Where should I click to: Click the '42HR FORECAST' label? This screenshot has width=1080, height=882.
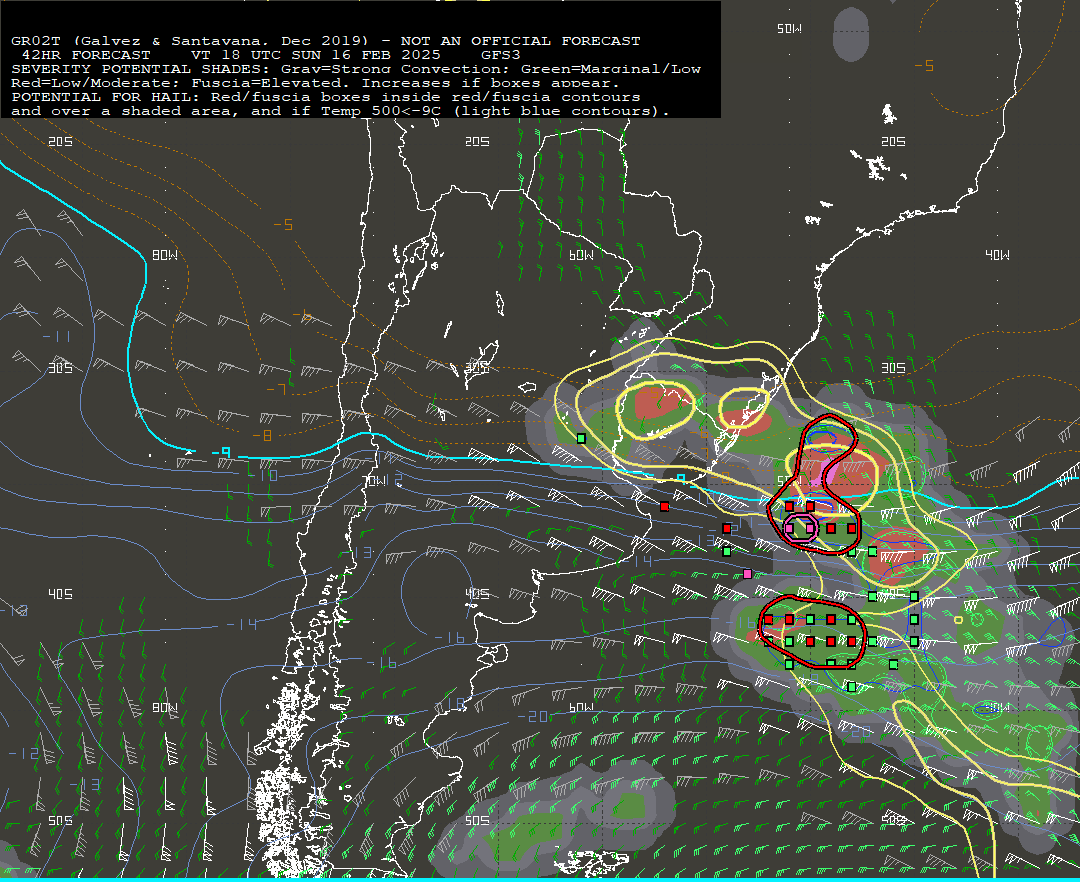pyautogui.click(x=86, y=54)
